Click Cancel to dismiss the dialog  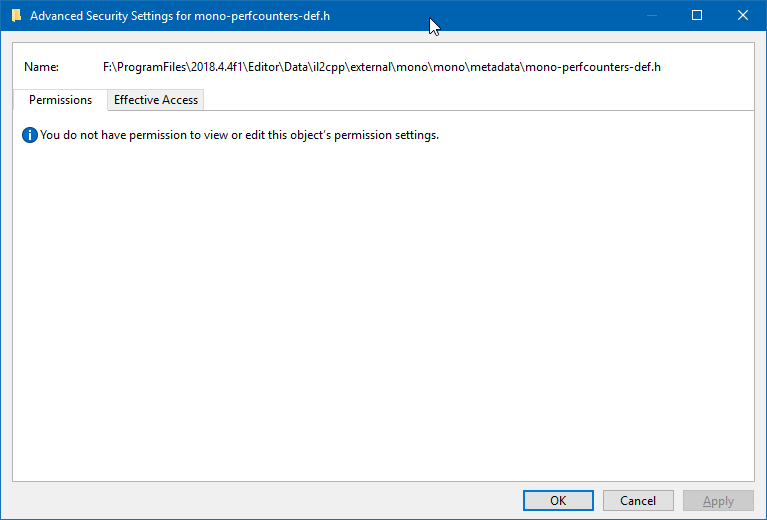(638, 501)
